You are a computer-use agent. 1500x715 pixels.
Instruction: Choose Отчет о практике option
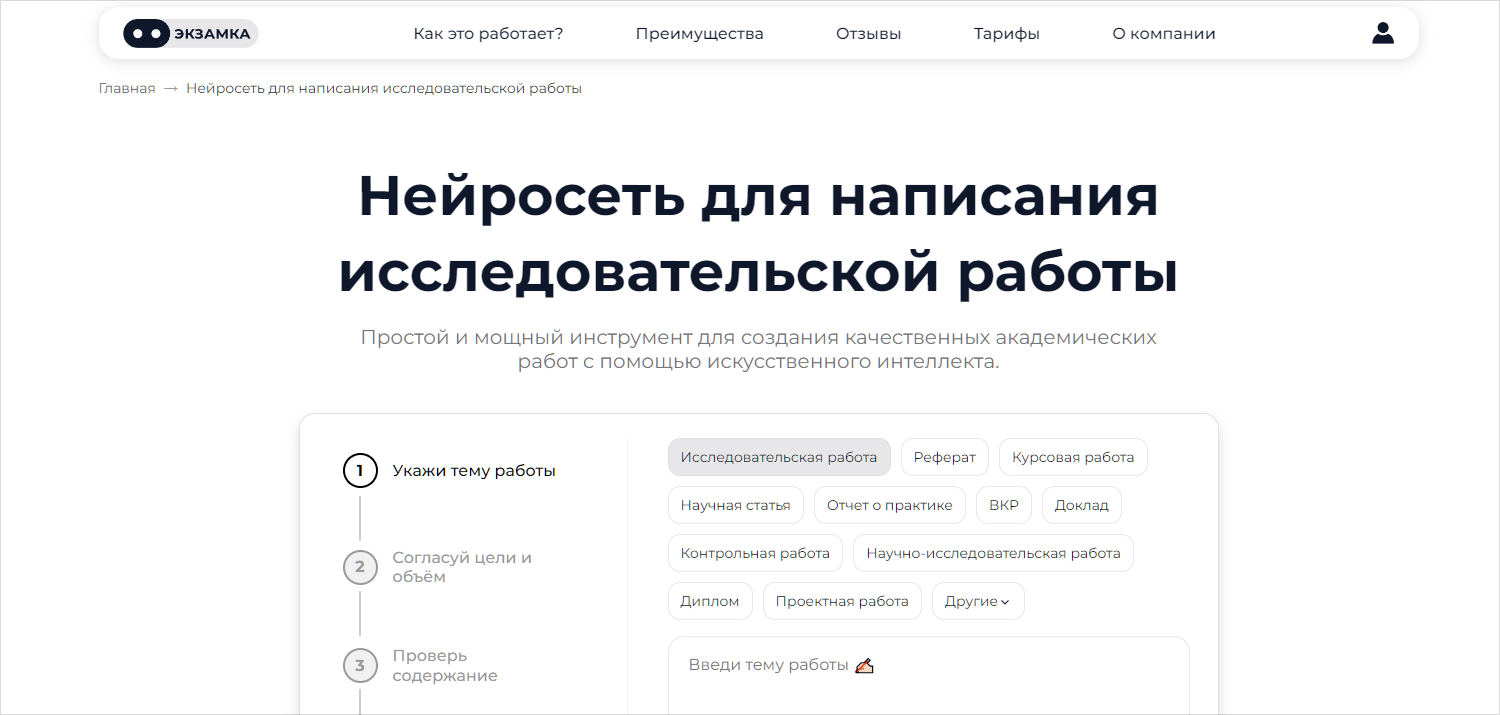click(x=889, y=505)
